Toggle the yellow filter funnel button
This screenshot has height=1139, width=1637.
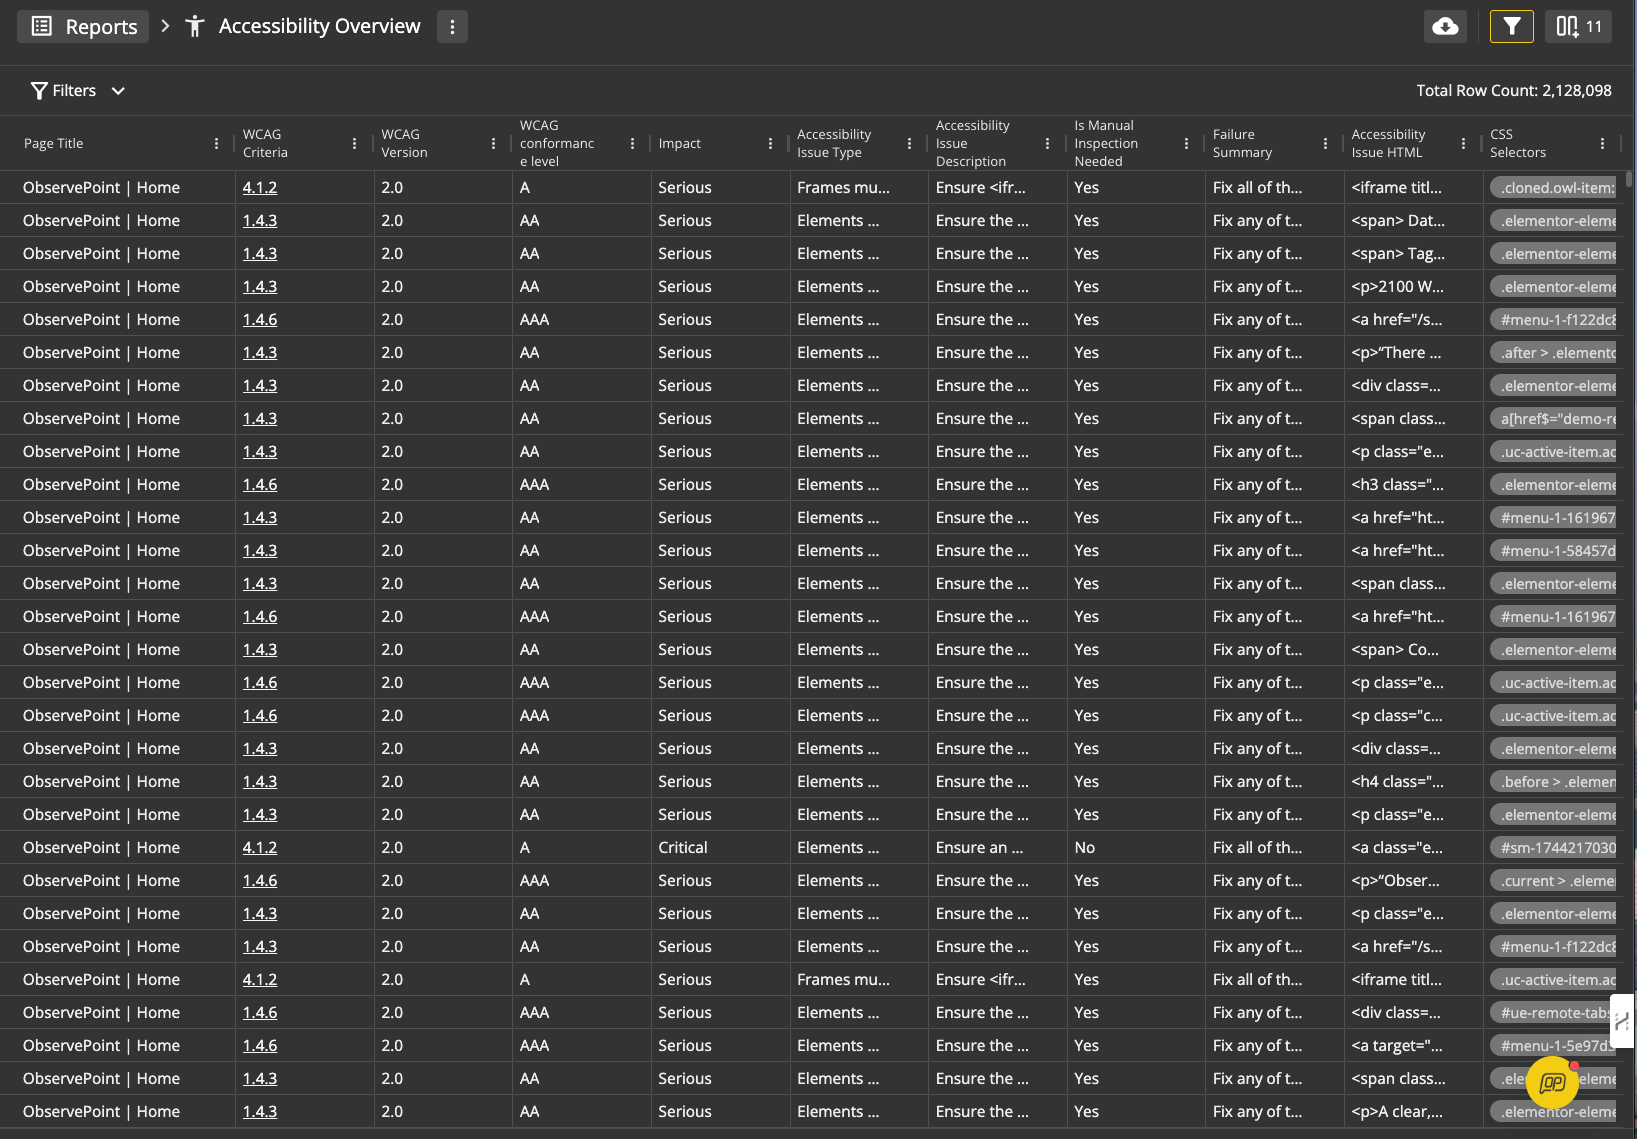(1511, 27)
